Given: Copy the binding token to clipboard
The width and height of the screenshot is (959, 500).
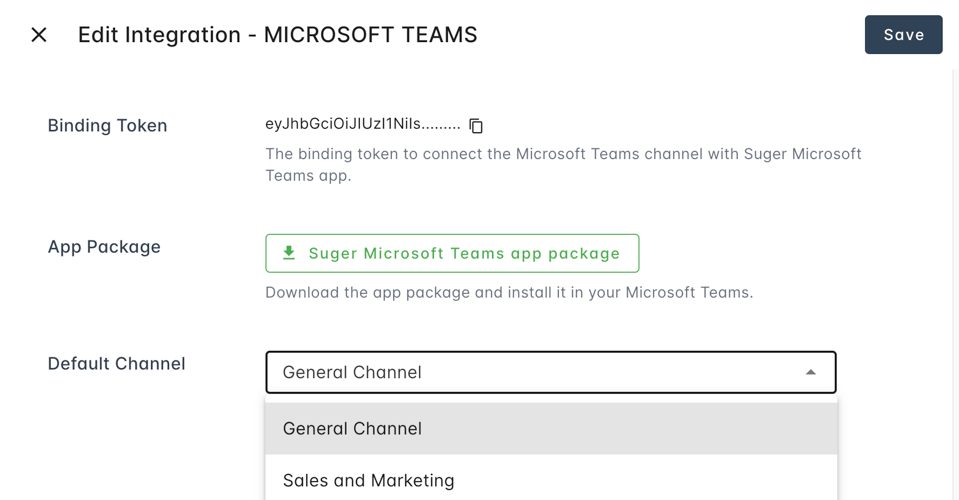Looking at the screenshot, I should point(476,126).
